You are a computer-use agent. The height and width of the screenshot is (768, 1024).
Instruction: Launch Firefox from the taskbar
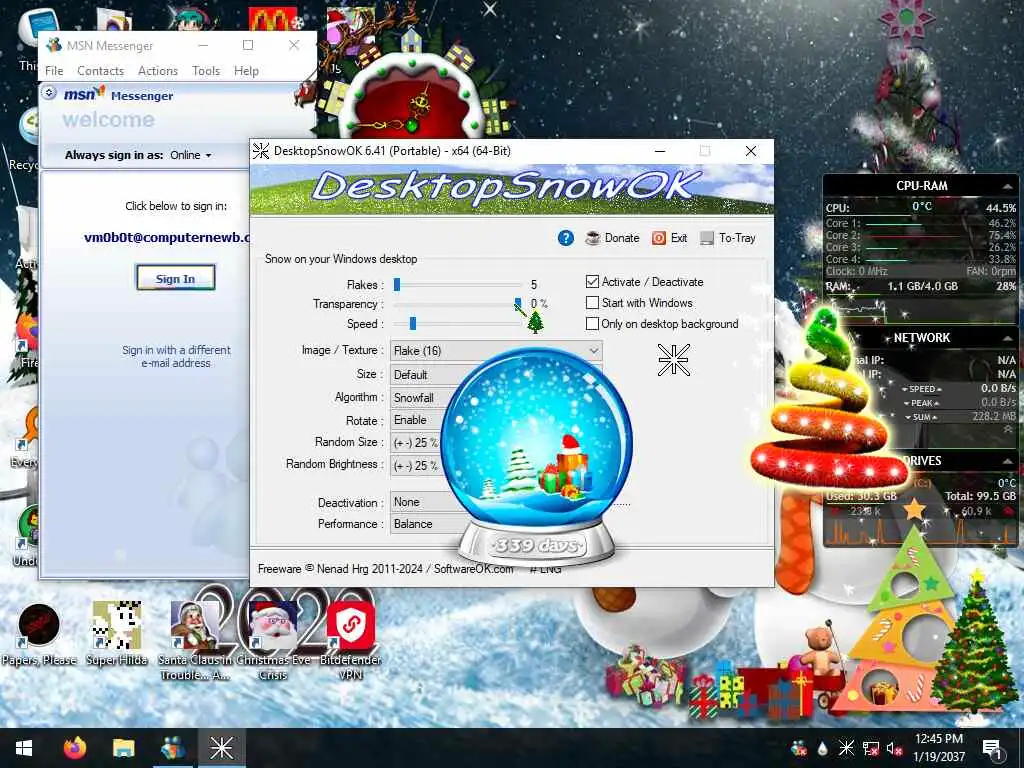(75, 748)
